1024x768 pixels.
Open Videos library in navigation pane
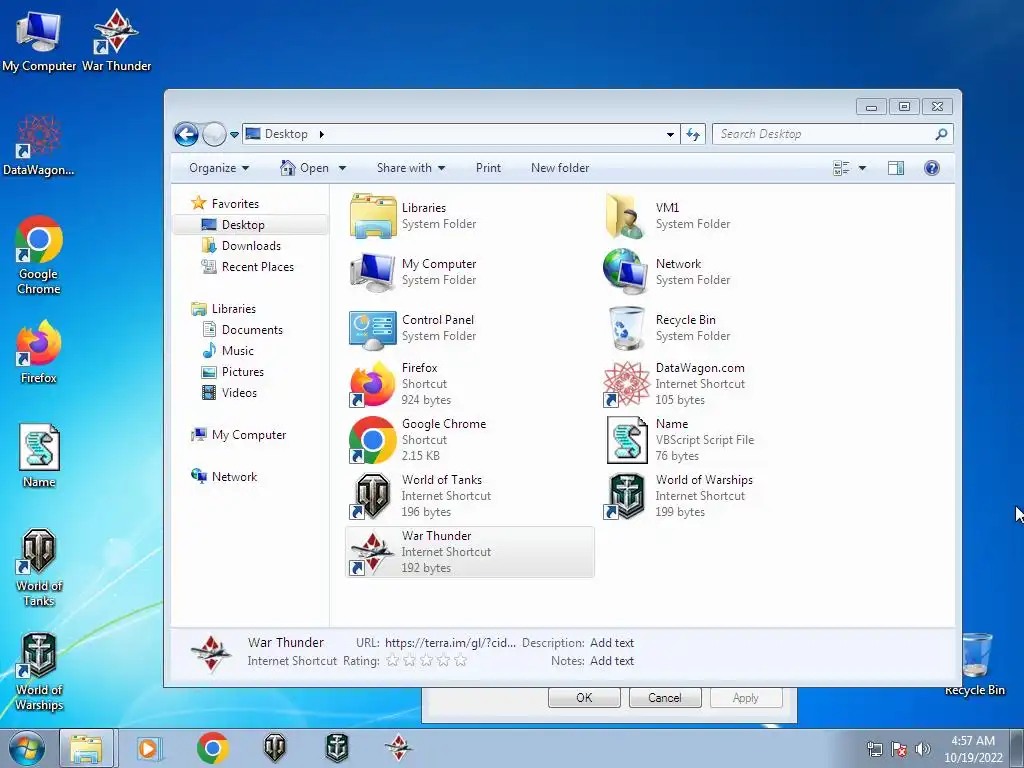pyautogui.click(x=239, y=392)
